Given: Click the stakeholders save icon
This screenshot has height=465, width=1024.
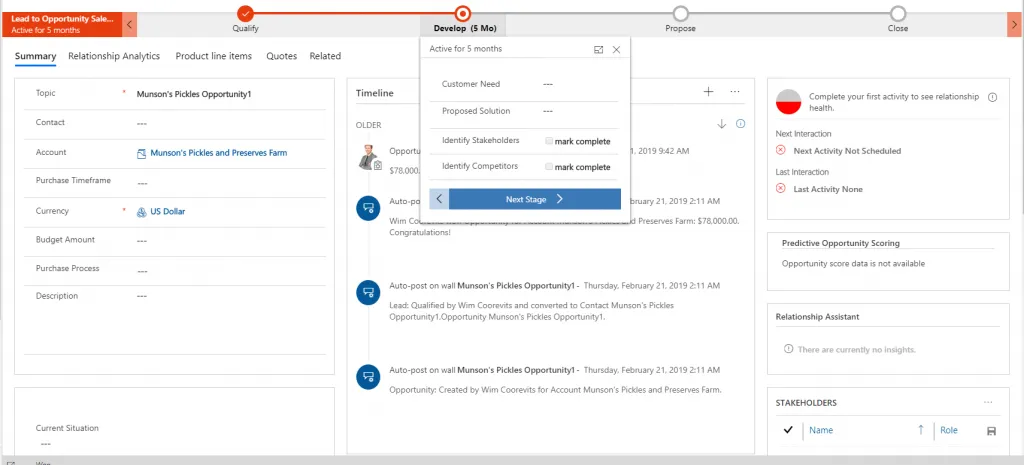Looking at the screenshot, I should pyautogui.click(x=991, y=431).
